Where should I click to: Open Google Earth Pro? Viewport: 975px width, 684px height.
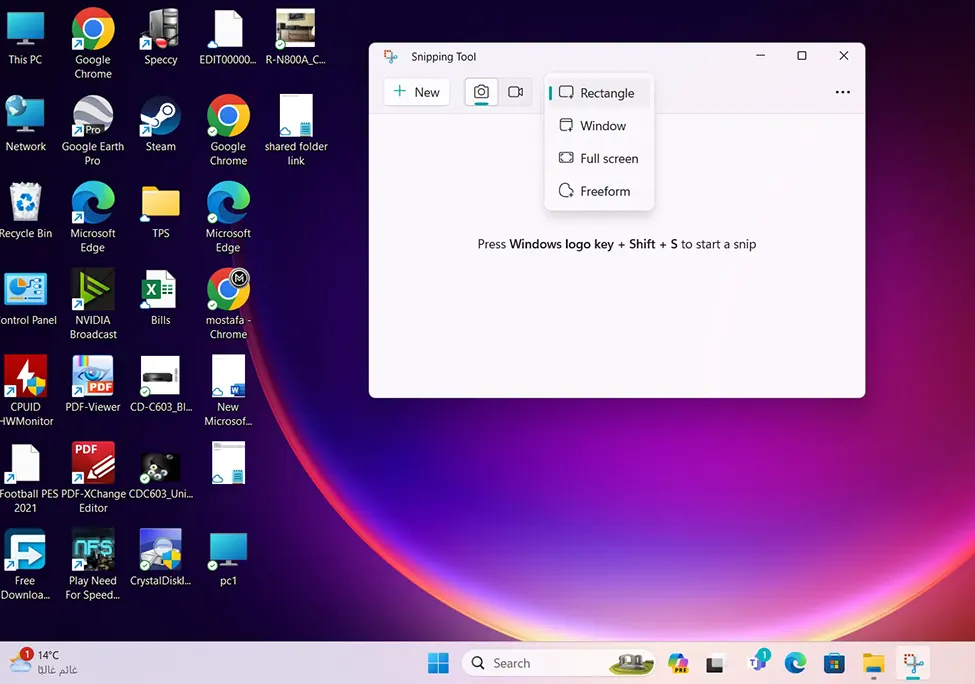click(x=93, y=118)
